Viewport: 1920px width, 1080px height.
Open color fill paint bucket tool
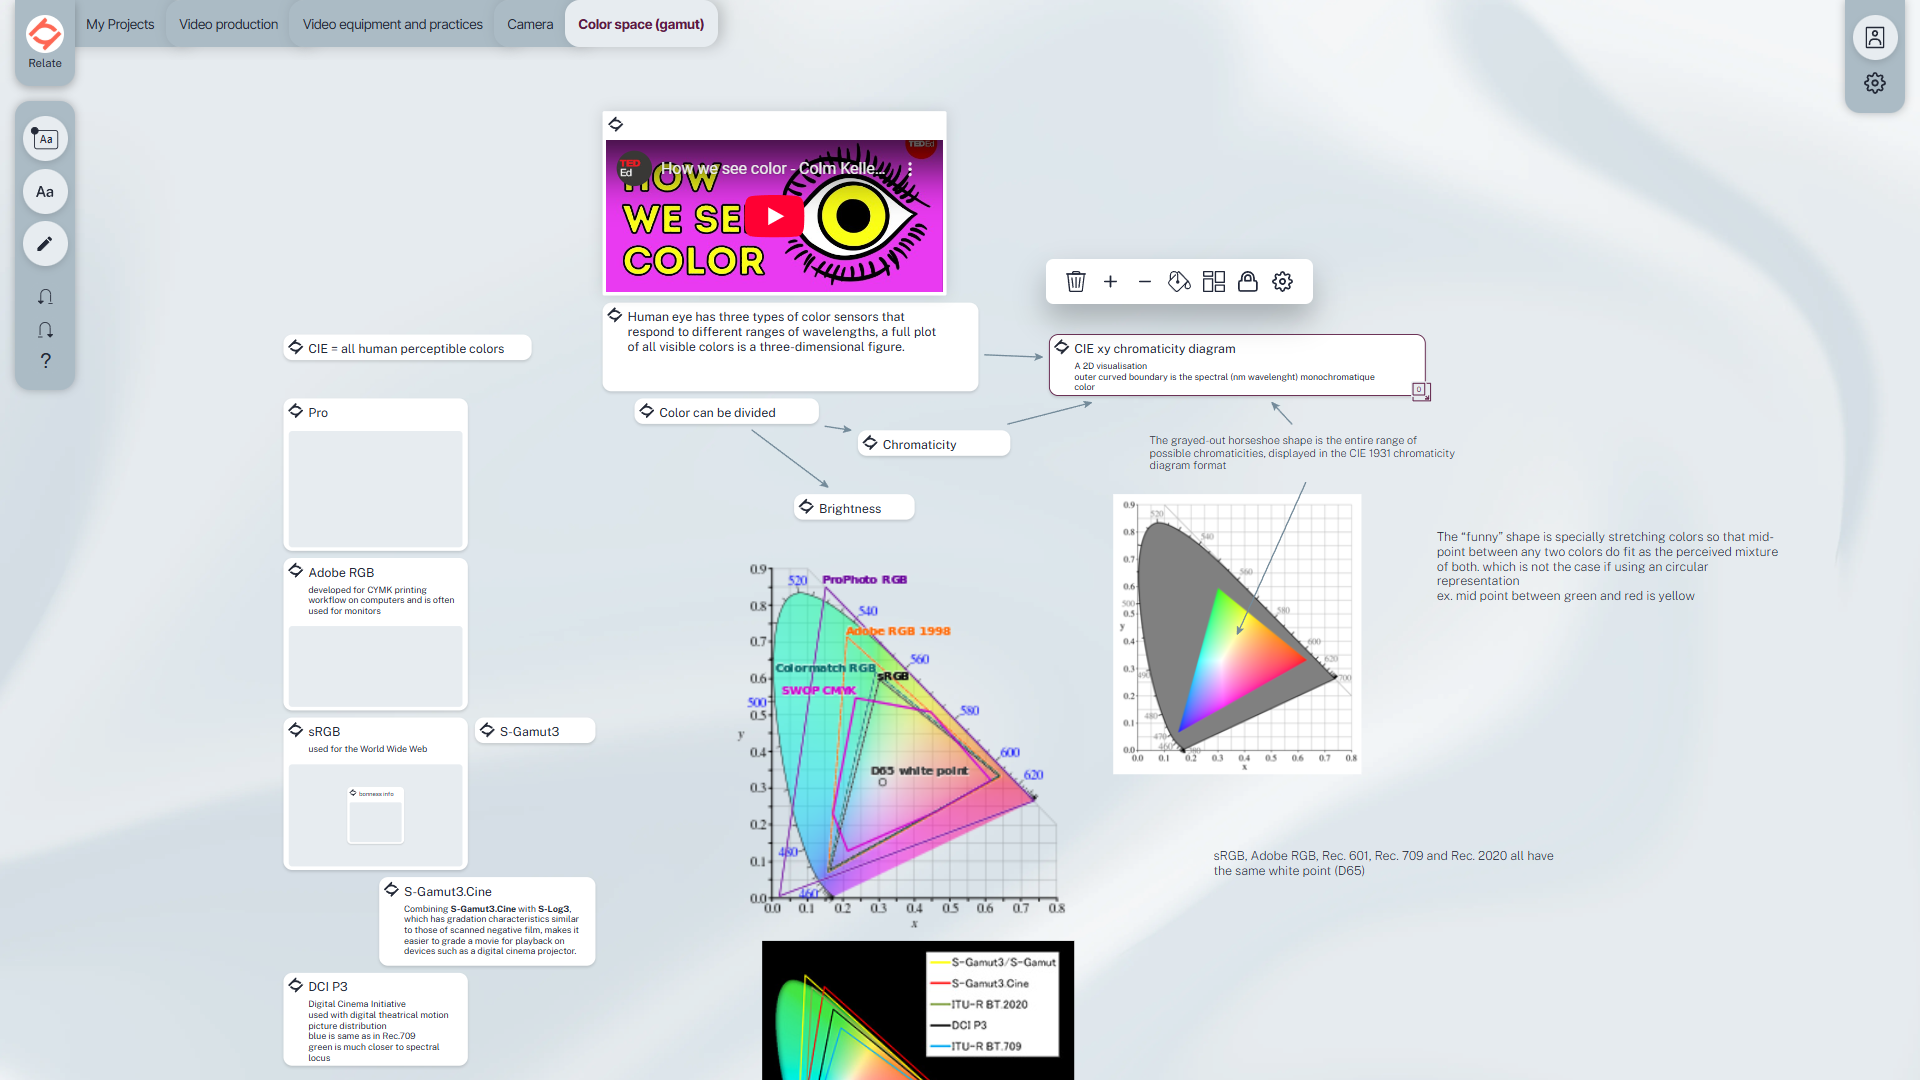[x=1179, y=282]
